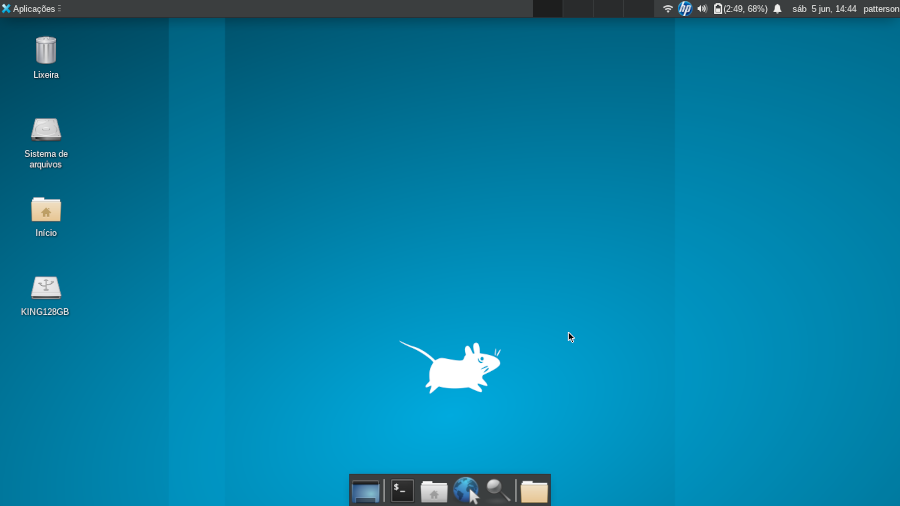Open the clock showing sáb 5 jun, 14:44
Viewport: 900px width, 506px height.
[824, 9]
